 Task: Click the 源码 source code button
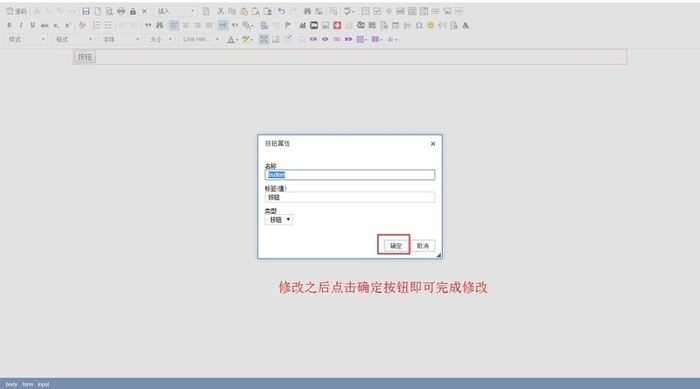(x=17, y=11)
